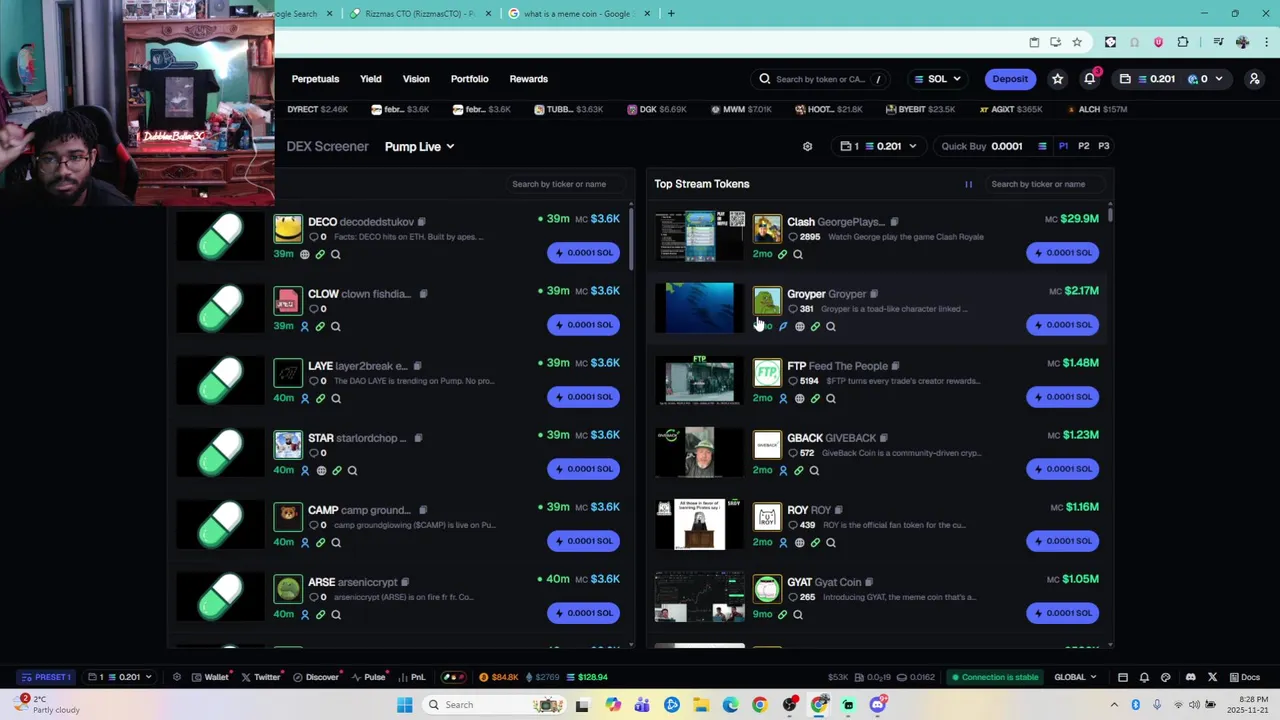Open bottom bar notification bell icon
Screen dimensions: 1280x720
1144,677
